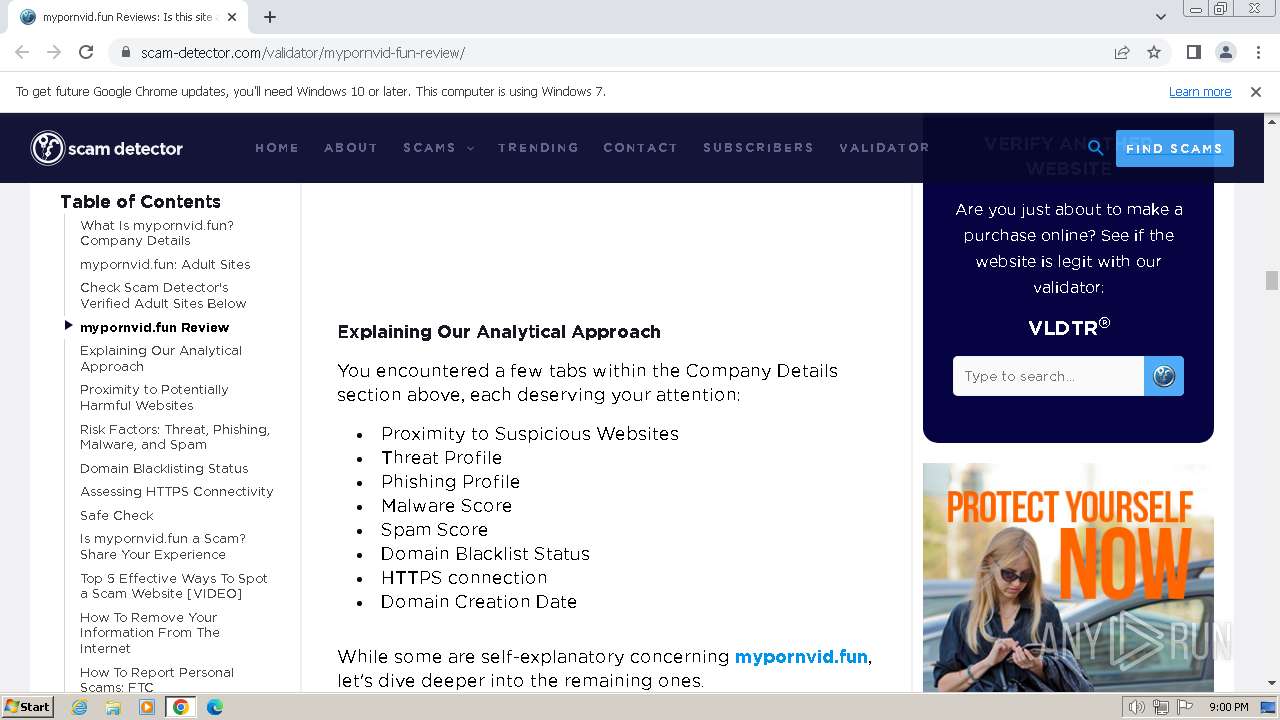Go to the HOME menu item
This screenshot has height=720, width=1280.
click(277, 148)
